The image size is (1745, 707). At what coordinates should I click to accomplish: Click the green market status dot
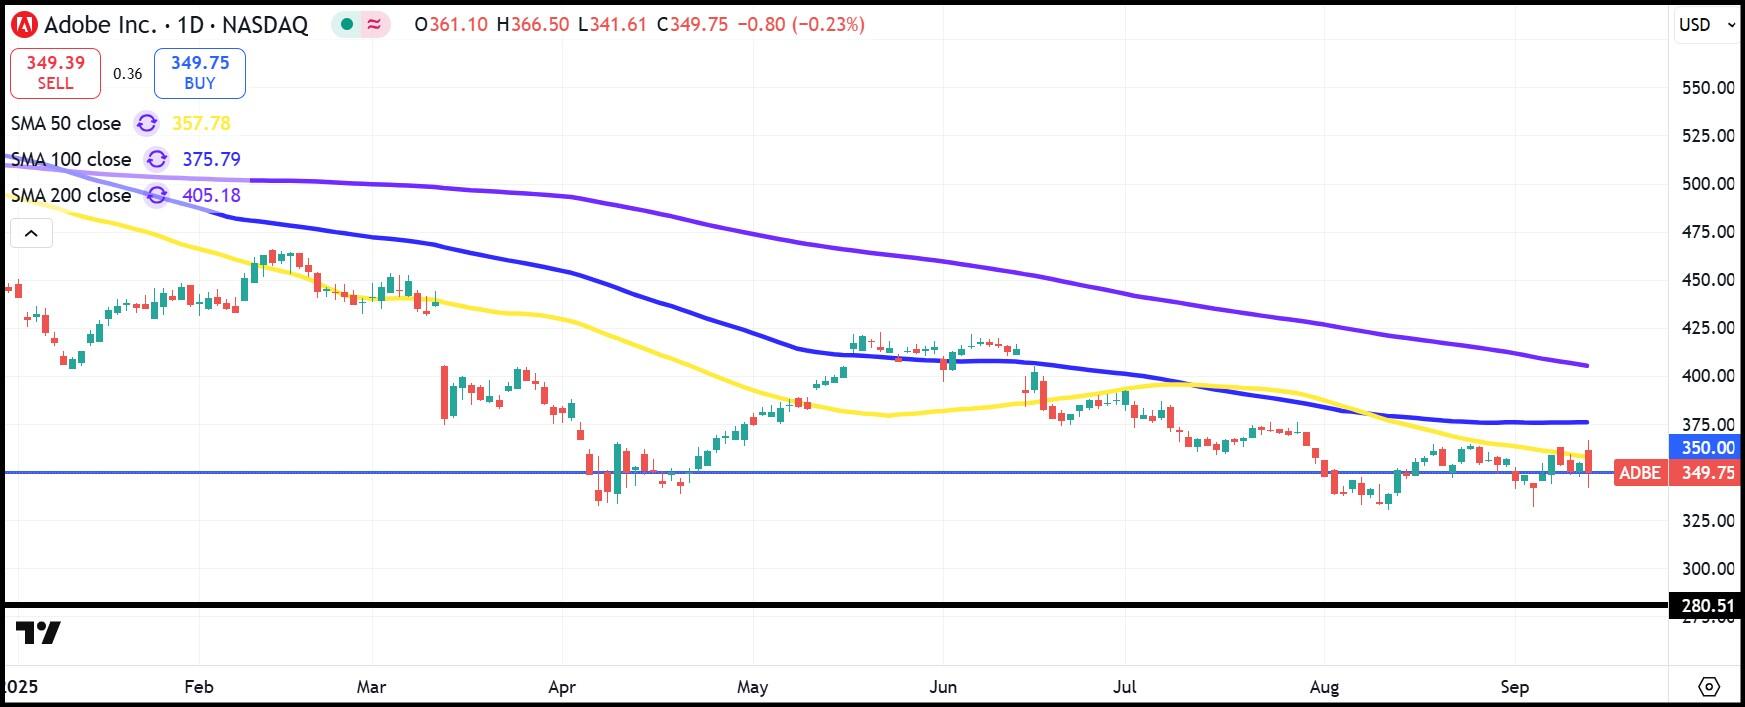346,25
